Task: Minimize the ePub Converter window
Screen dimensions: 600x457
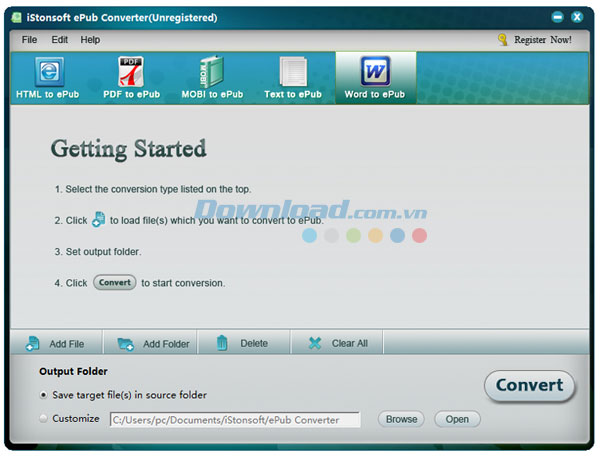Action: [x=558, y=17]
